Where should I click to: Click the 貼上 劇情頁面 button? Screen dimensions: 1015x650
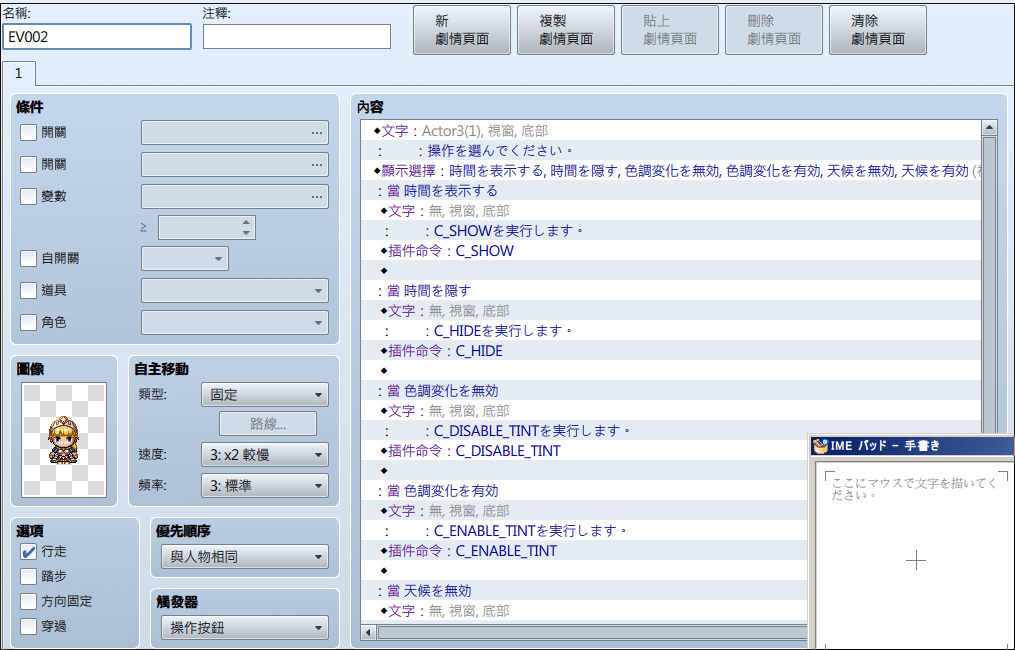coord(670,30)
